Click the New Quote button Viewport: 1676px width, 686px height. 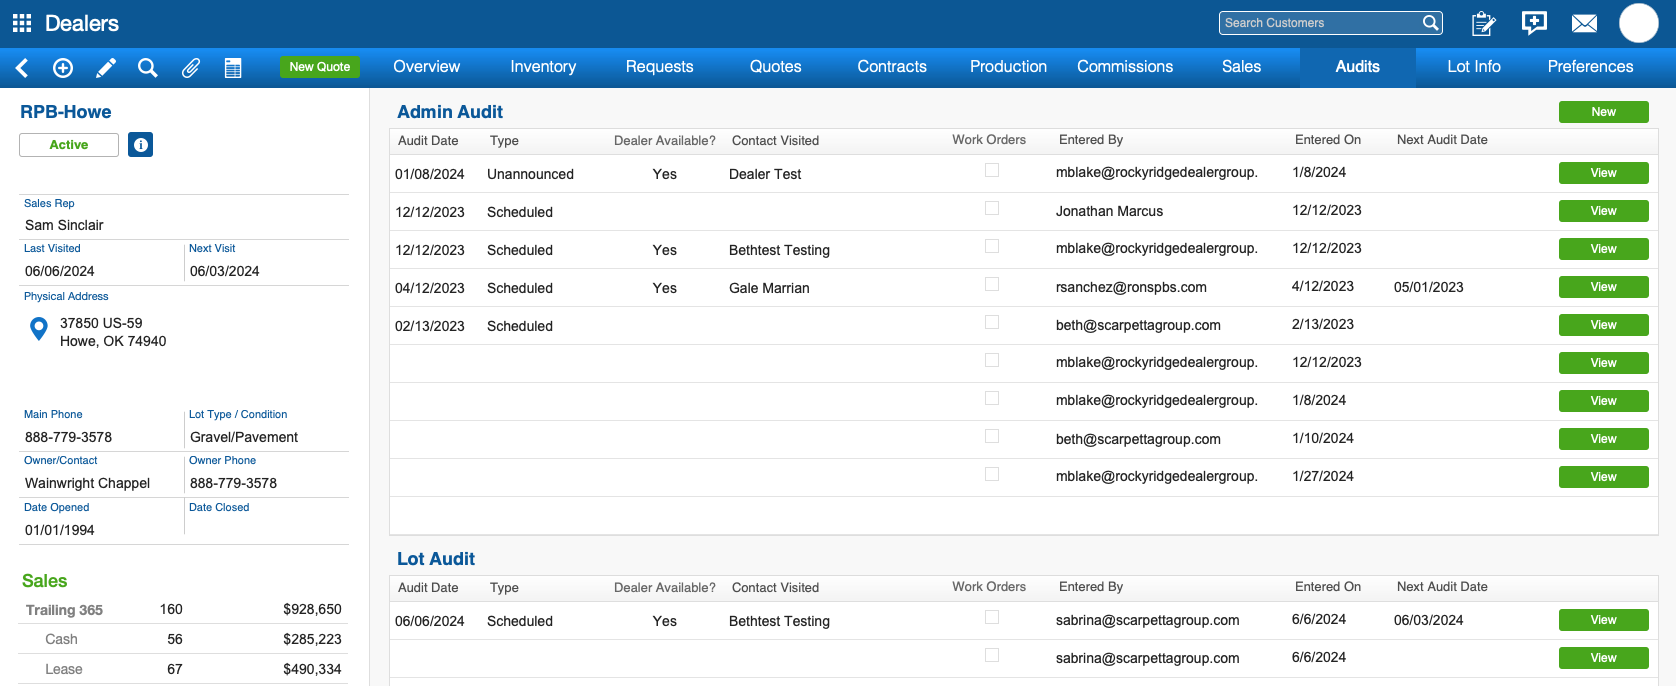[320, 67]
